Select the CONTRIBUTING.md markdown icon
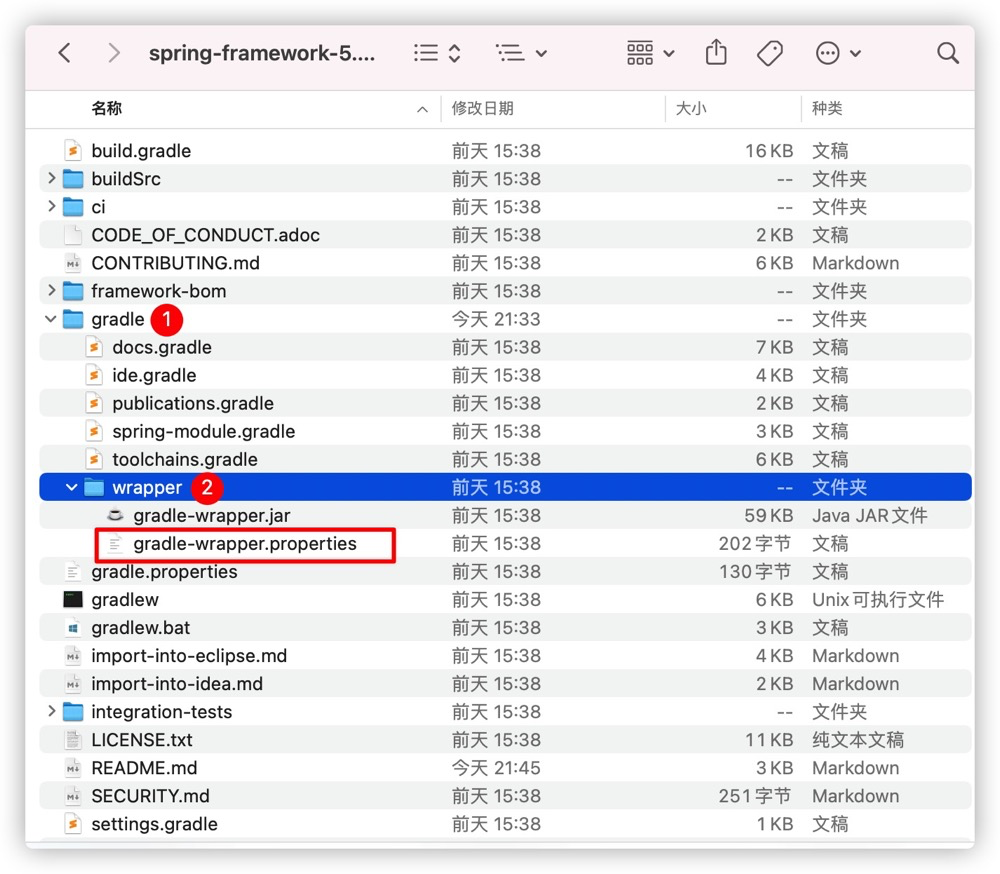Image resolution: width=1000 pixels, height=874 pixels. point(73,263)
